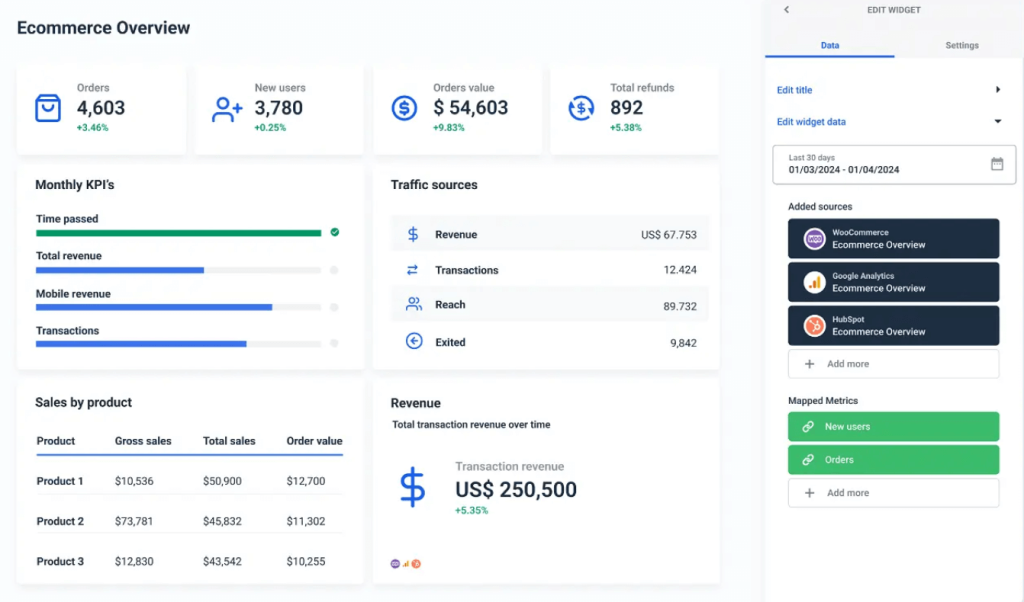Click the Total refunds circular dollar icon
This screenshot has width=1024, height=602.
pos(581,108)
